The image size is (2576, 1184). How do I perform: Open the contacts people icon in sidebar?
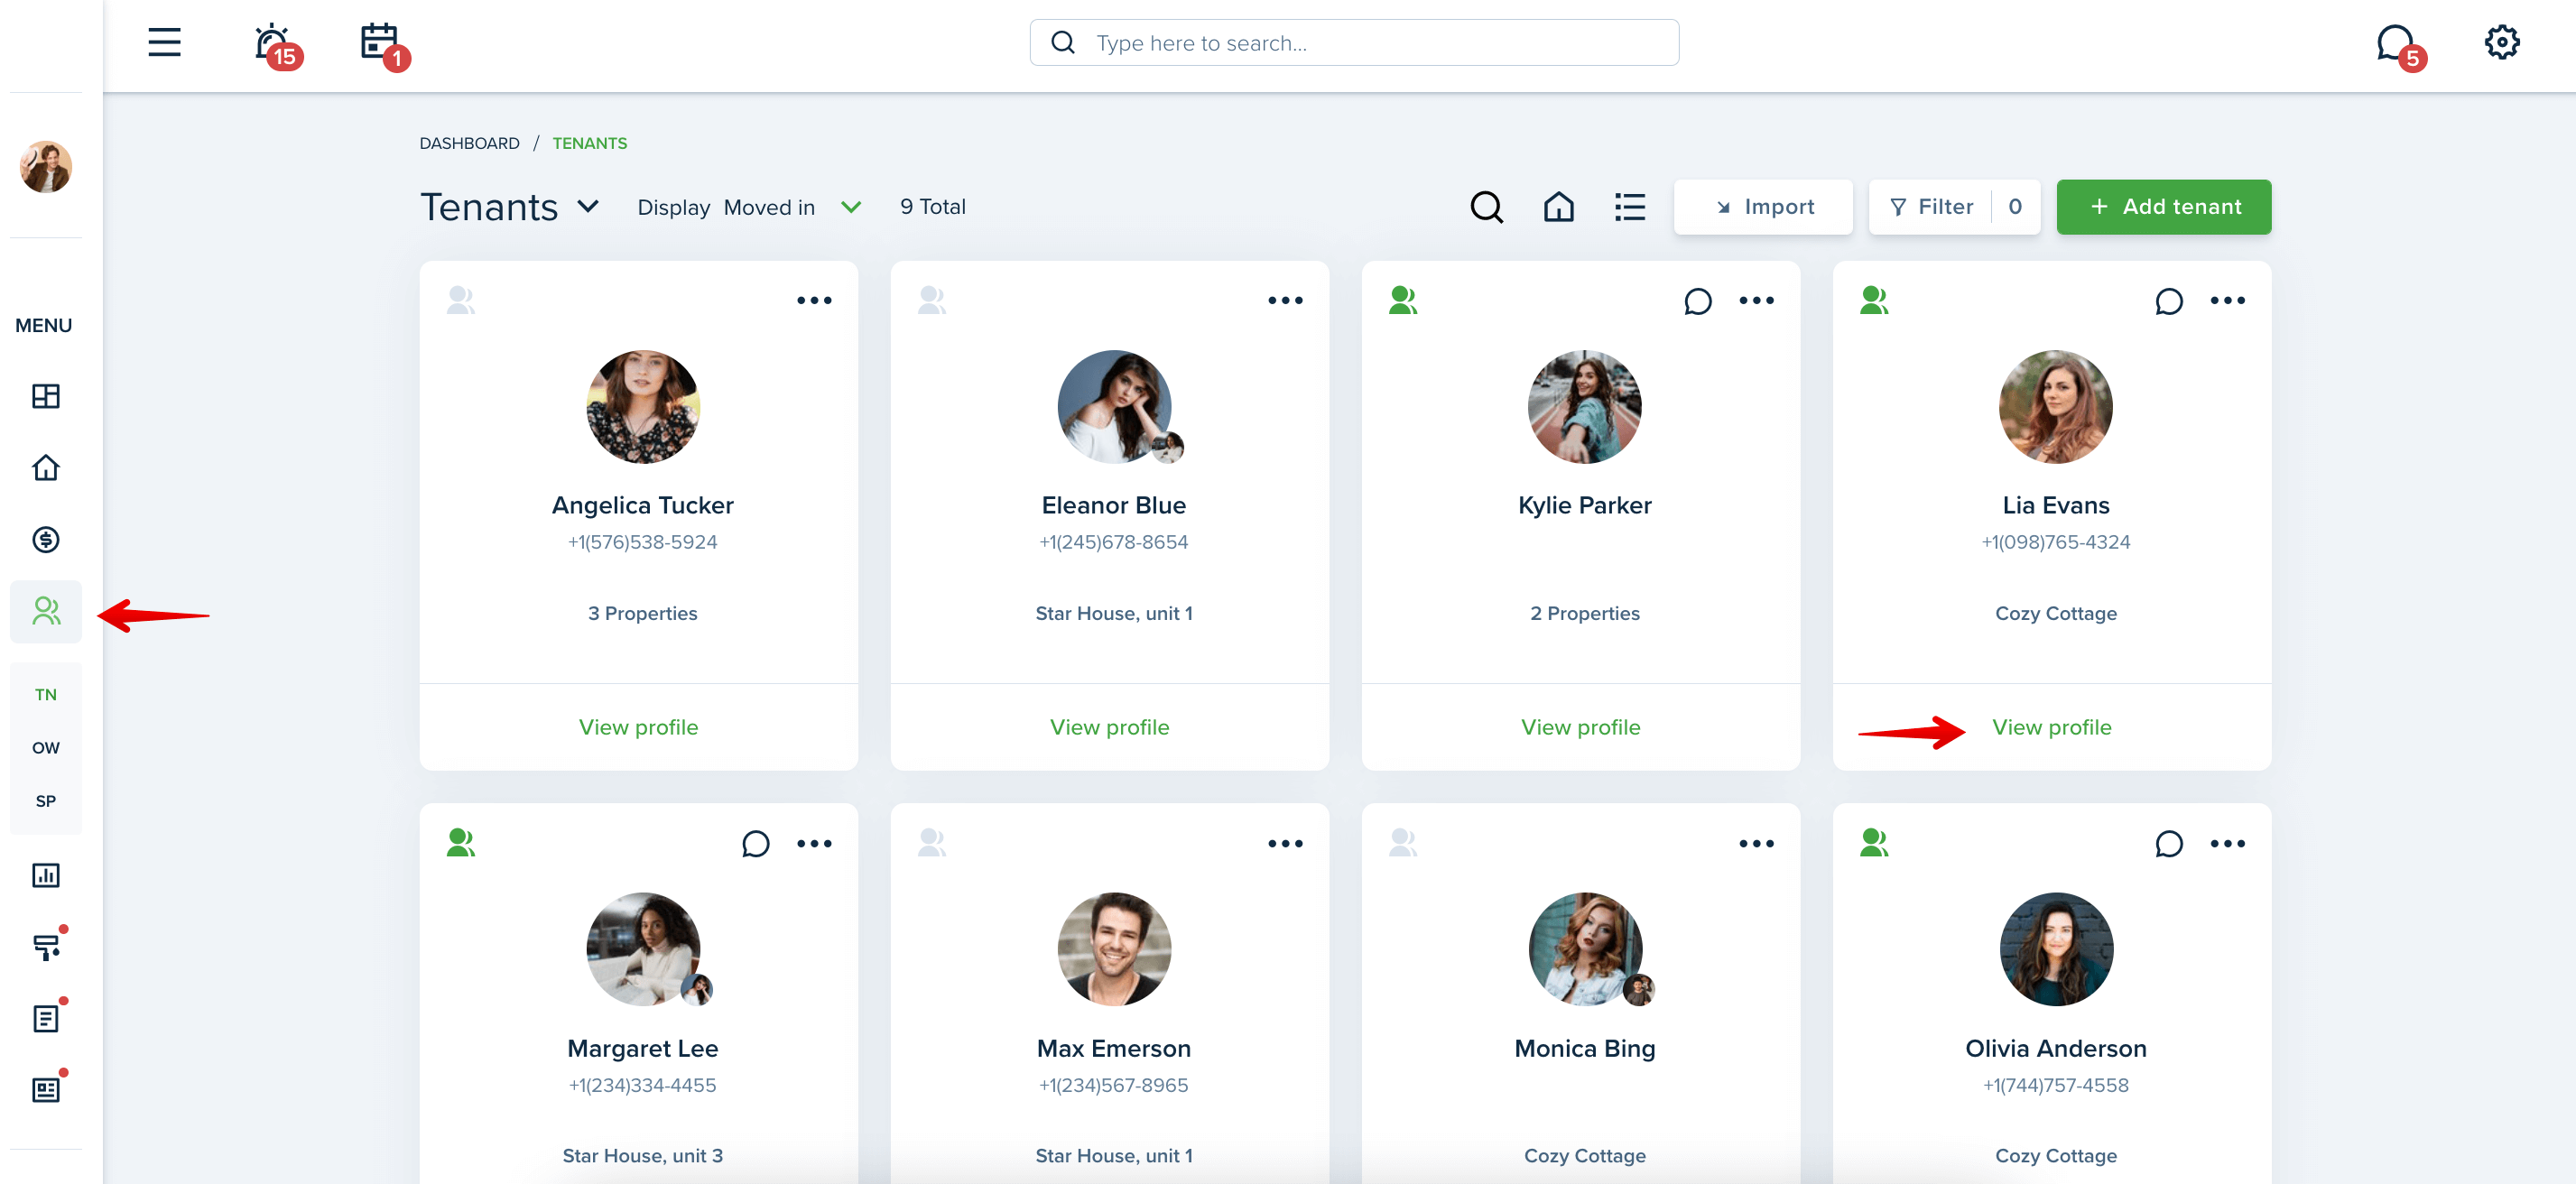(46, 611)
